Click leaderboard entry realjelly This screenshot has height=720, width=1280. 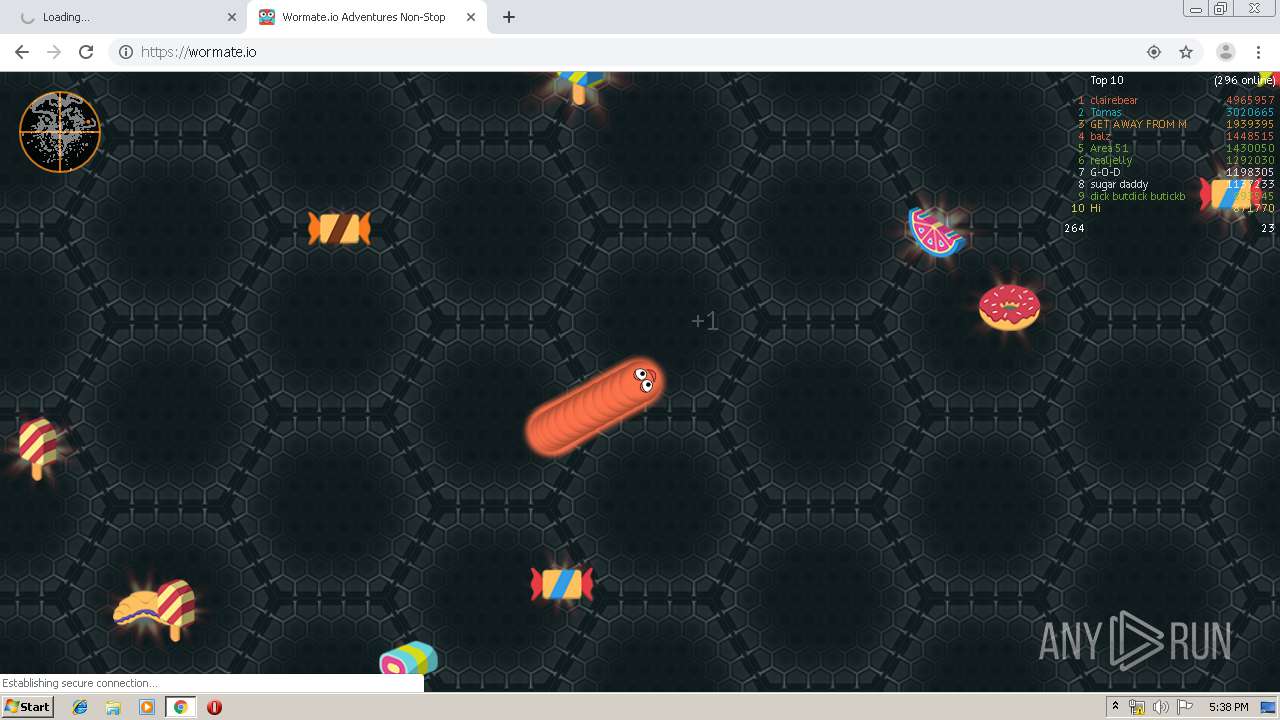[1111, 160]
